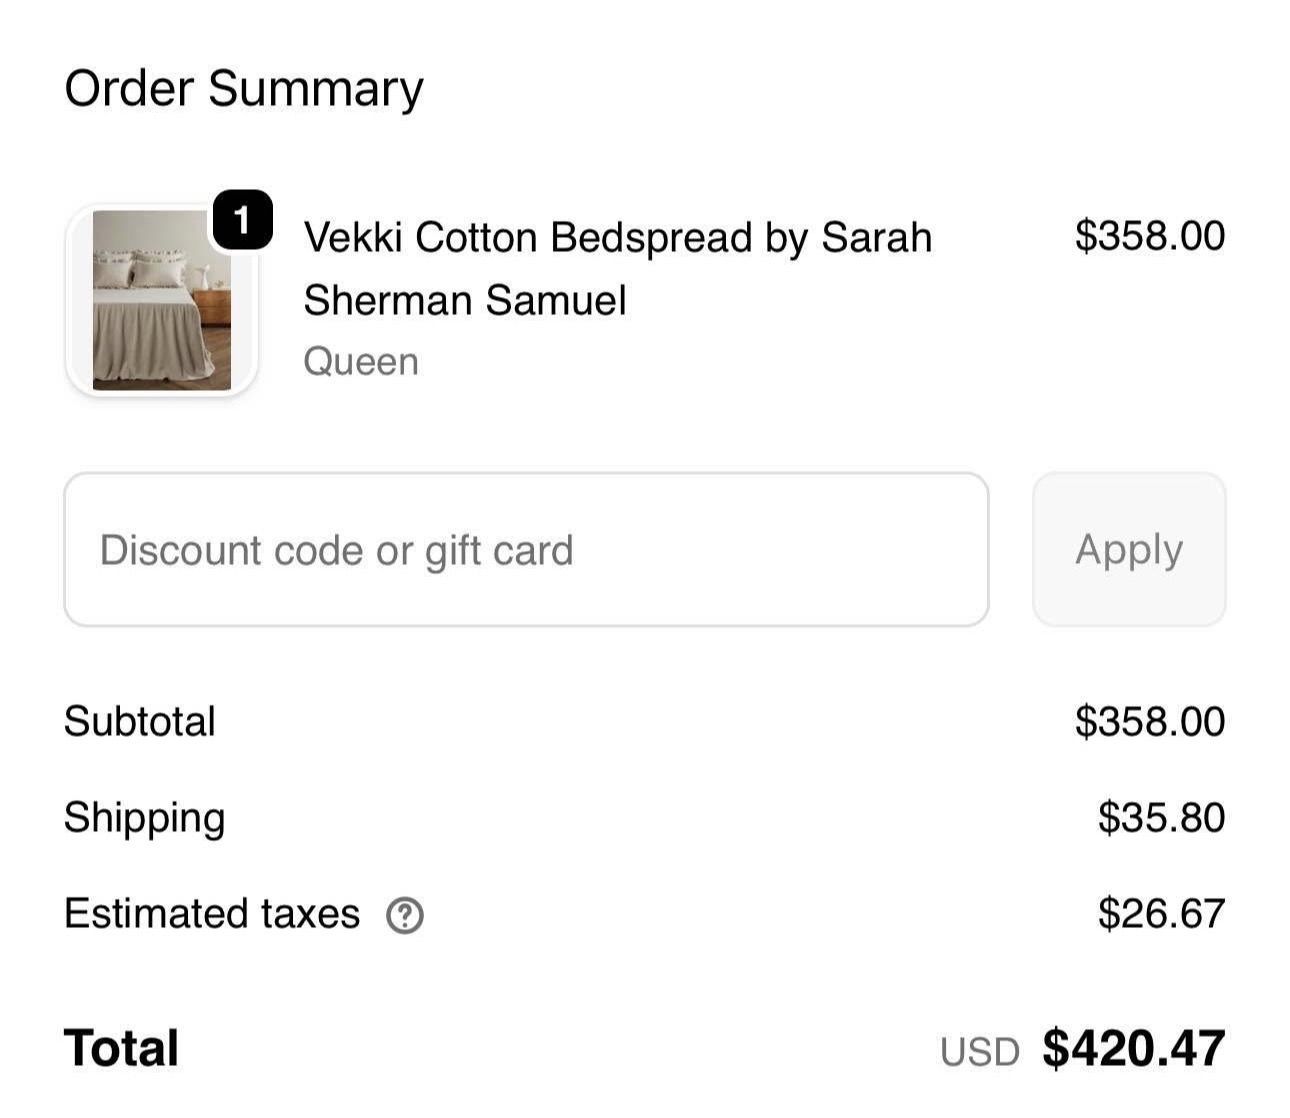Image resolution: width=1290 pixels, height=1118 pixels.
Task: Click the Sherman Samuel text on second line
Action: tap(464, 300)
